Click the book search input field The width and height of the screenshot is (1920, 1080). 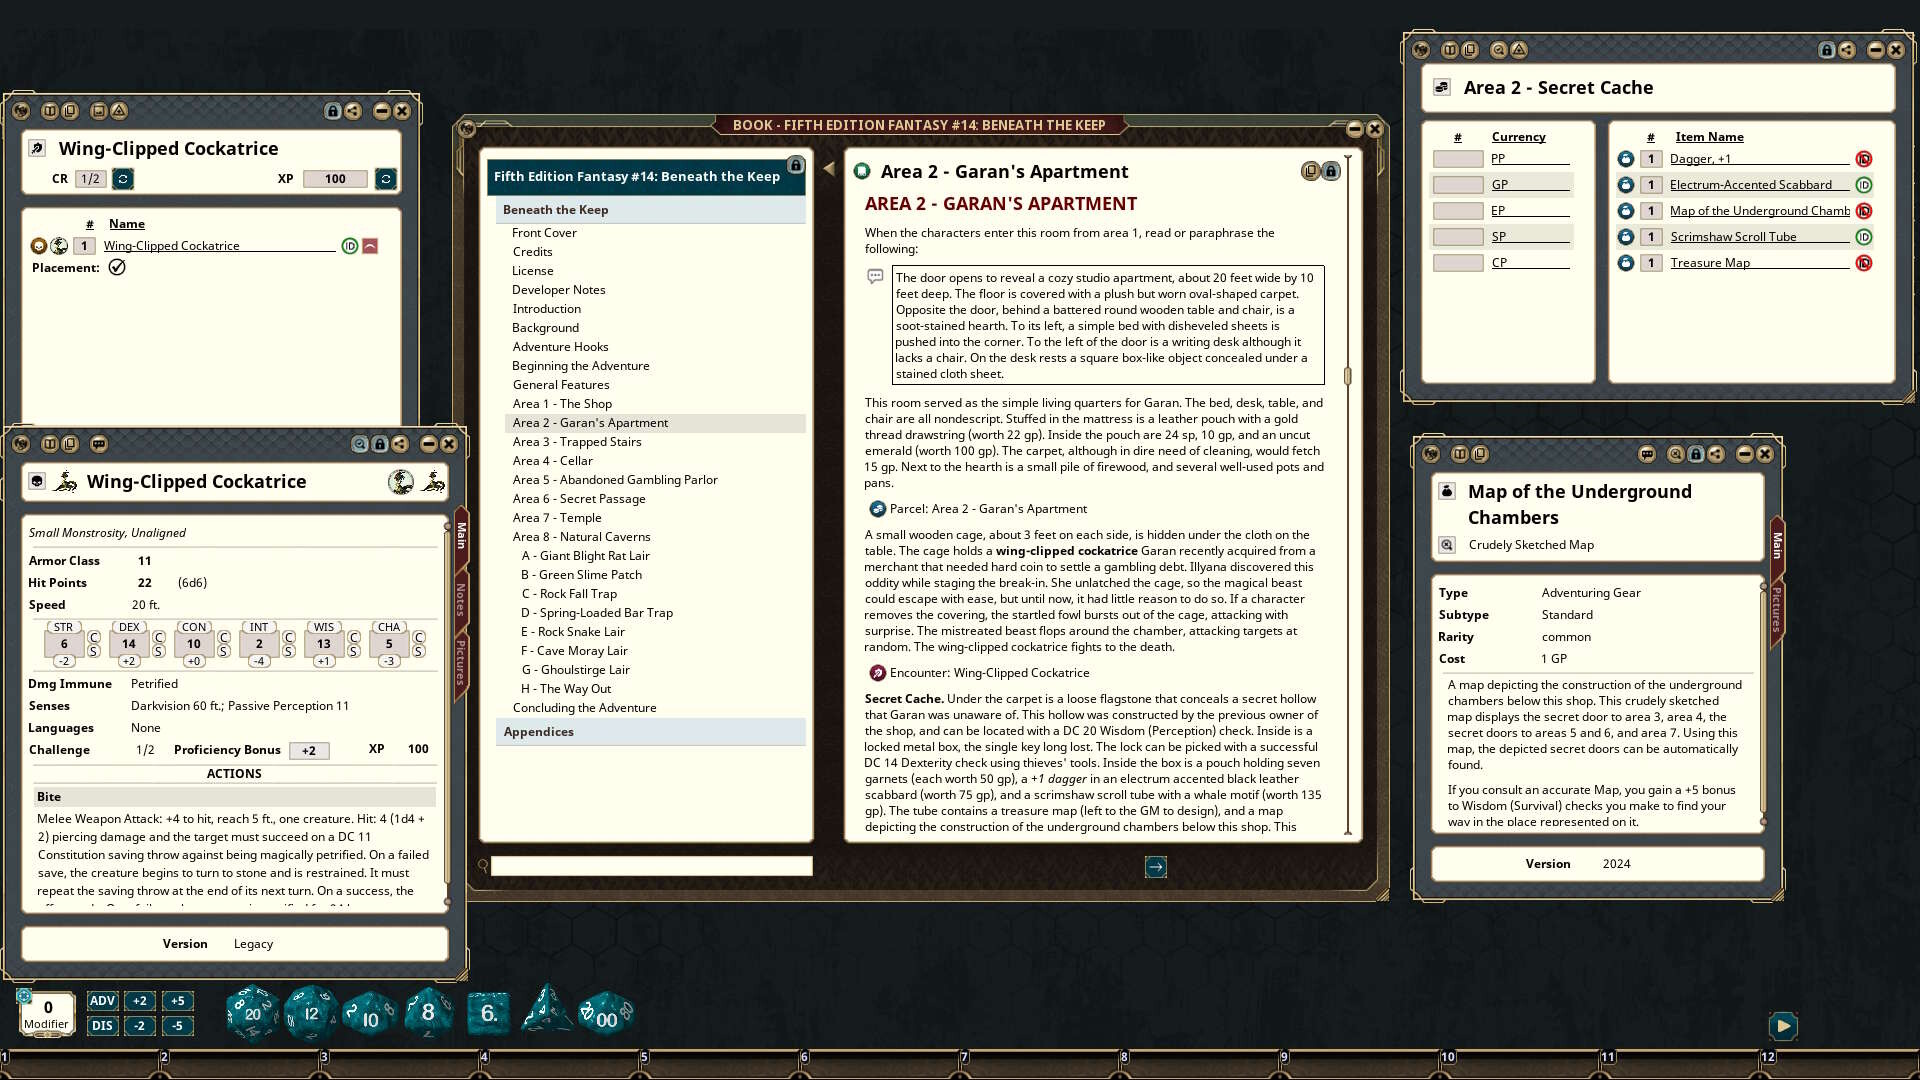[651, 866]
